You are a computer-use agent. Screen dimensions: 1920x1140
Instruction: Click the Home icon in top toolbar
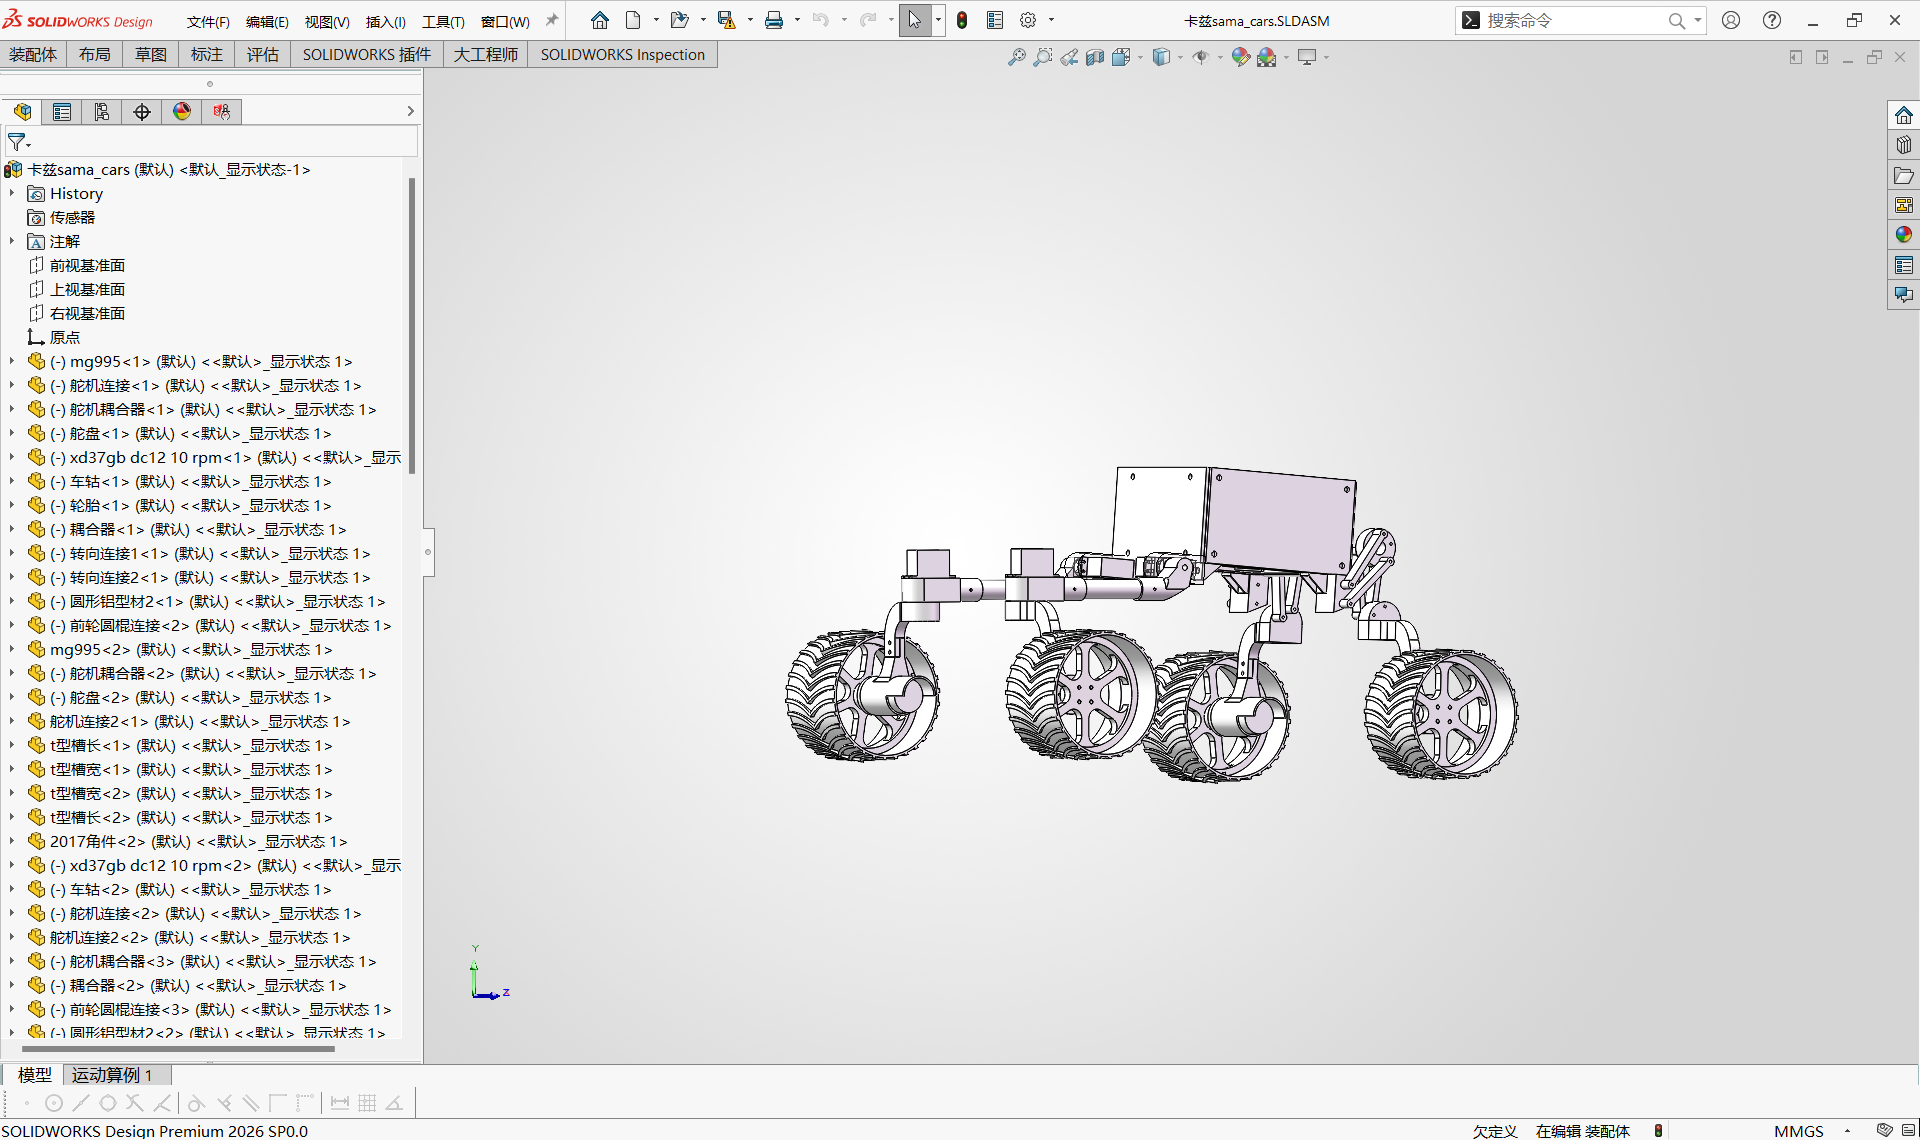600,20
